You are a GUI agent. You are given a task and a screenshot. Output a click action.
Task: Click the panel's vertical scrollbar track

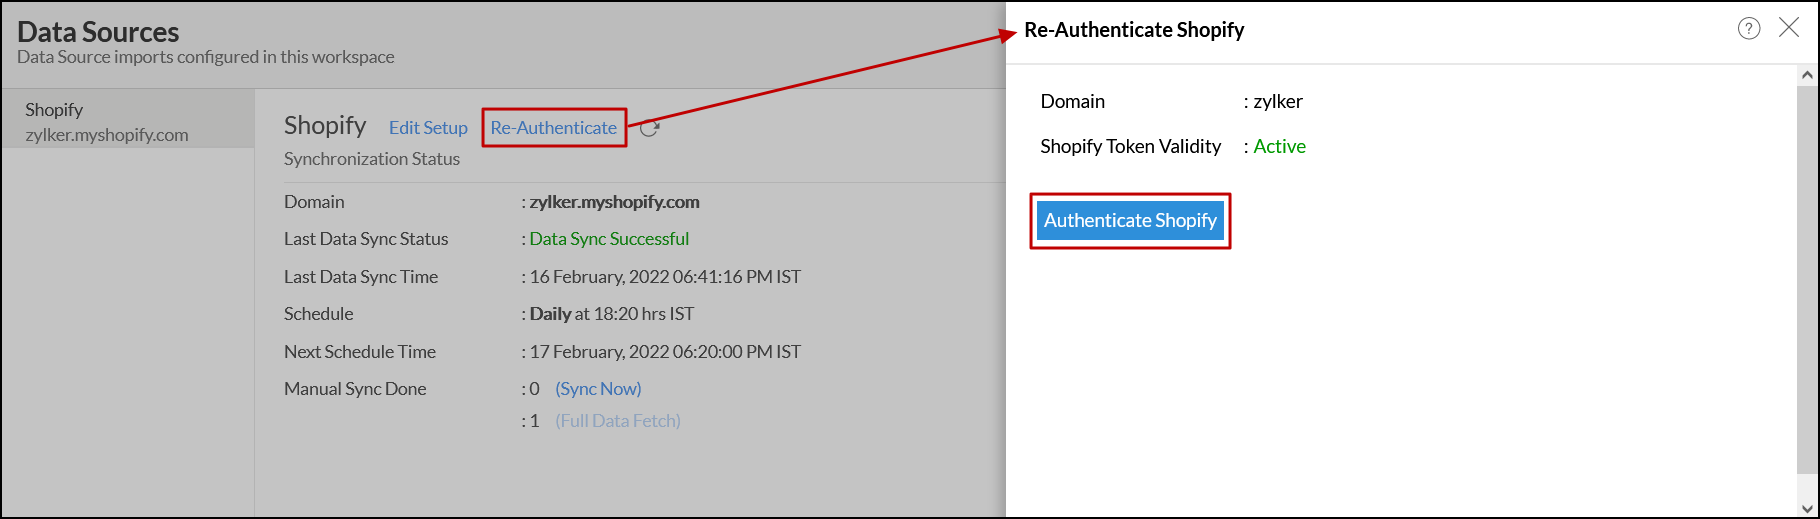(x=1807, y=280)
